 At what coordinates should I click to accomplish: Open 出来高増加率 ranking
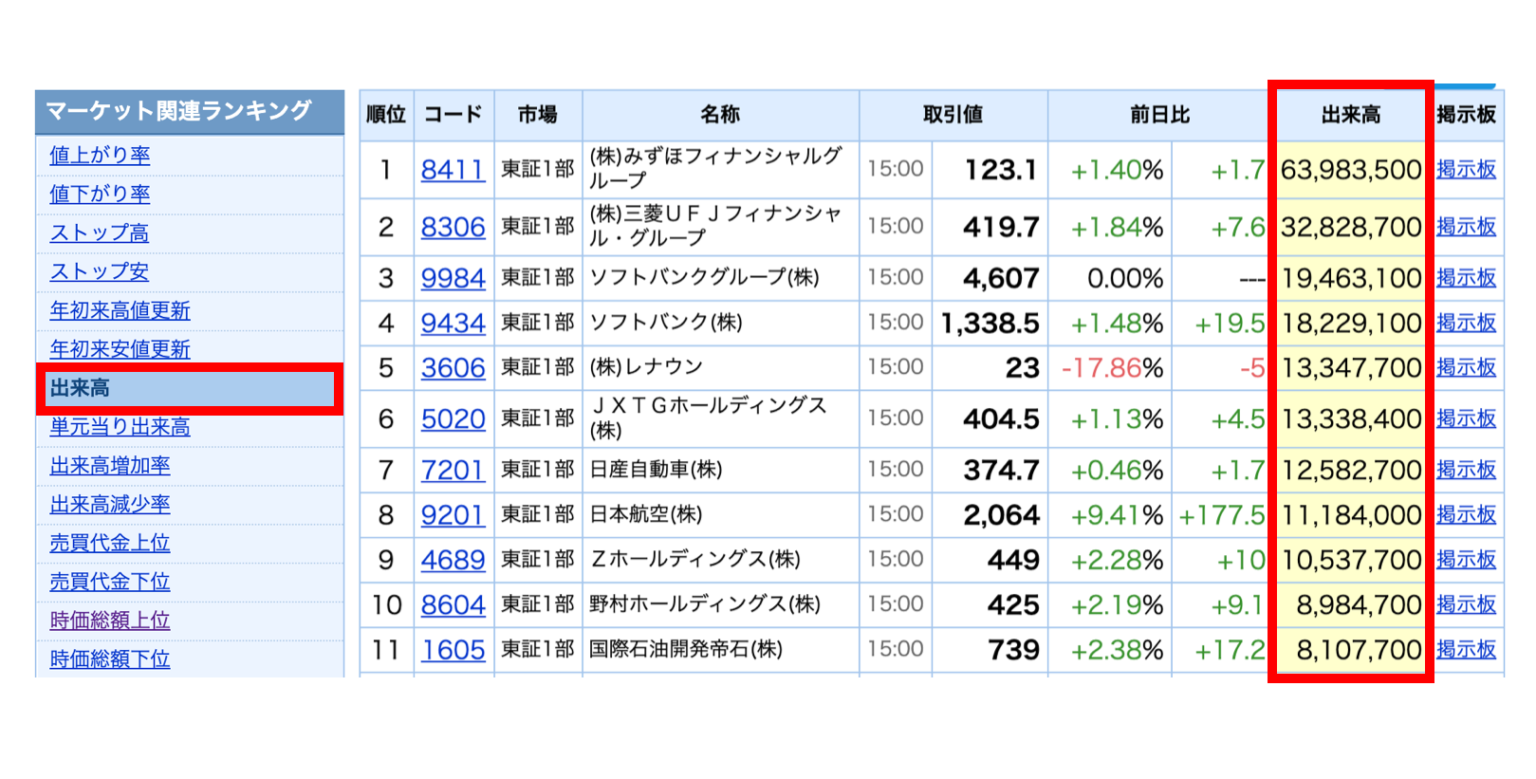click(109, 466)
